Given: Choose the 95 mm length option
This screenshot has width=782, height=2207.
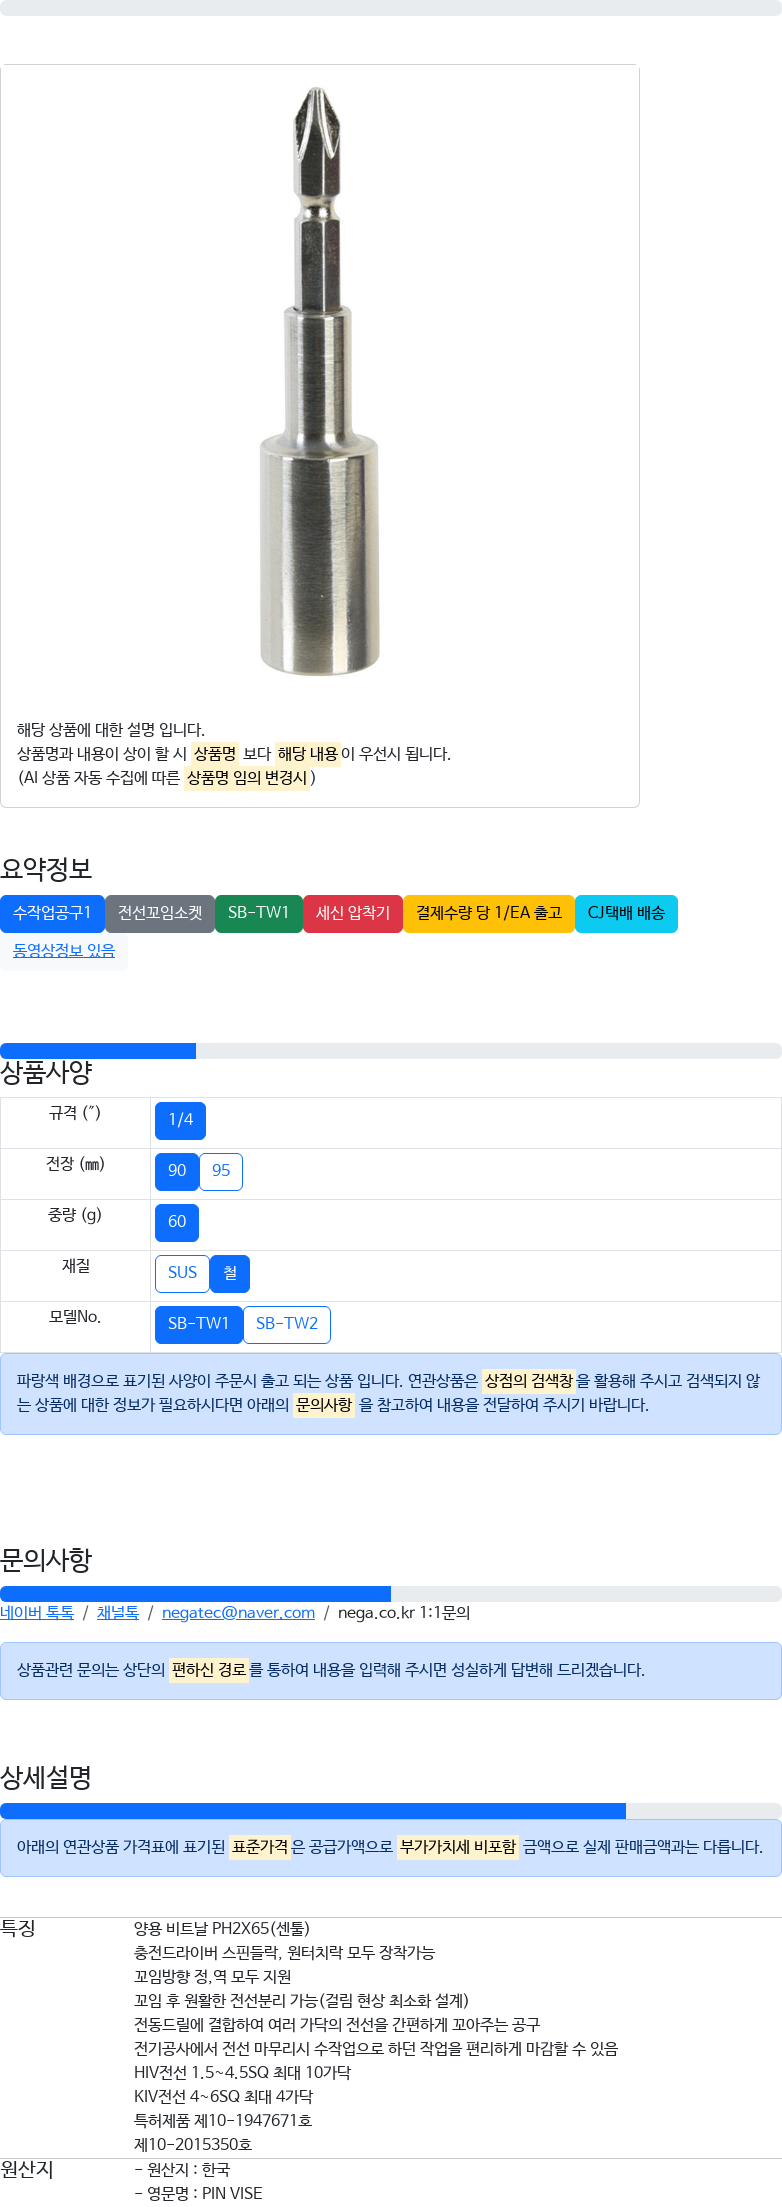Looking at the screenshot, I should coord(221,1171).
